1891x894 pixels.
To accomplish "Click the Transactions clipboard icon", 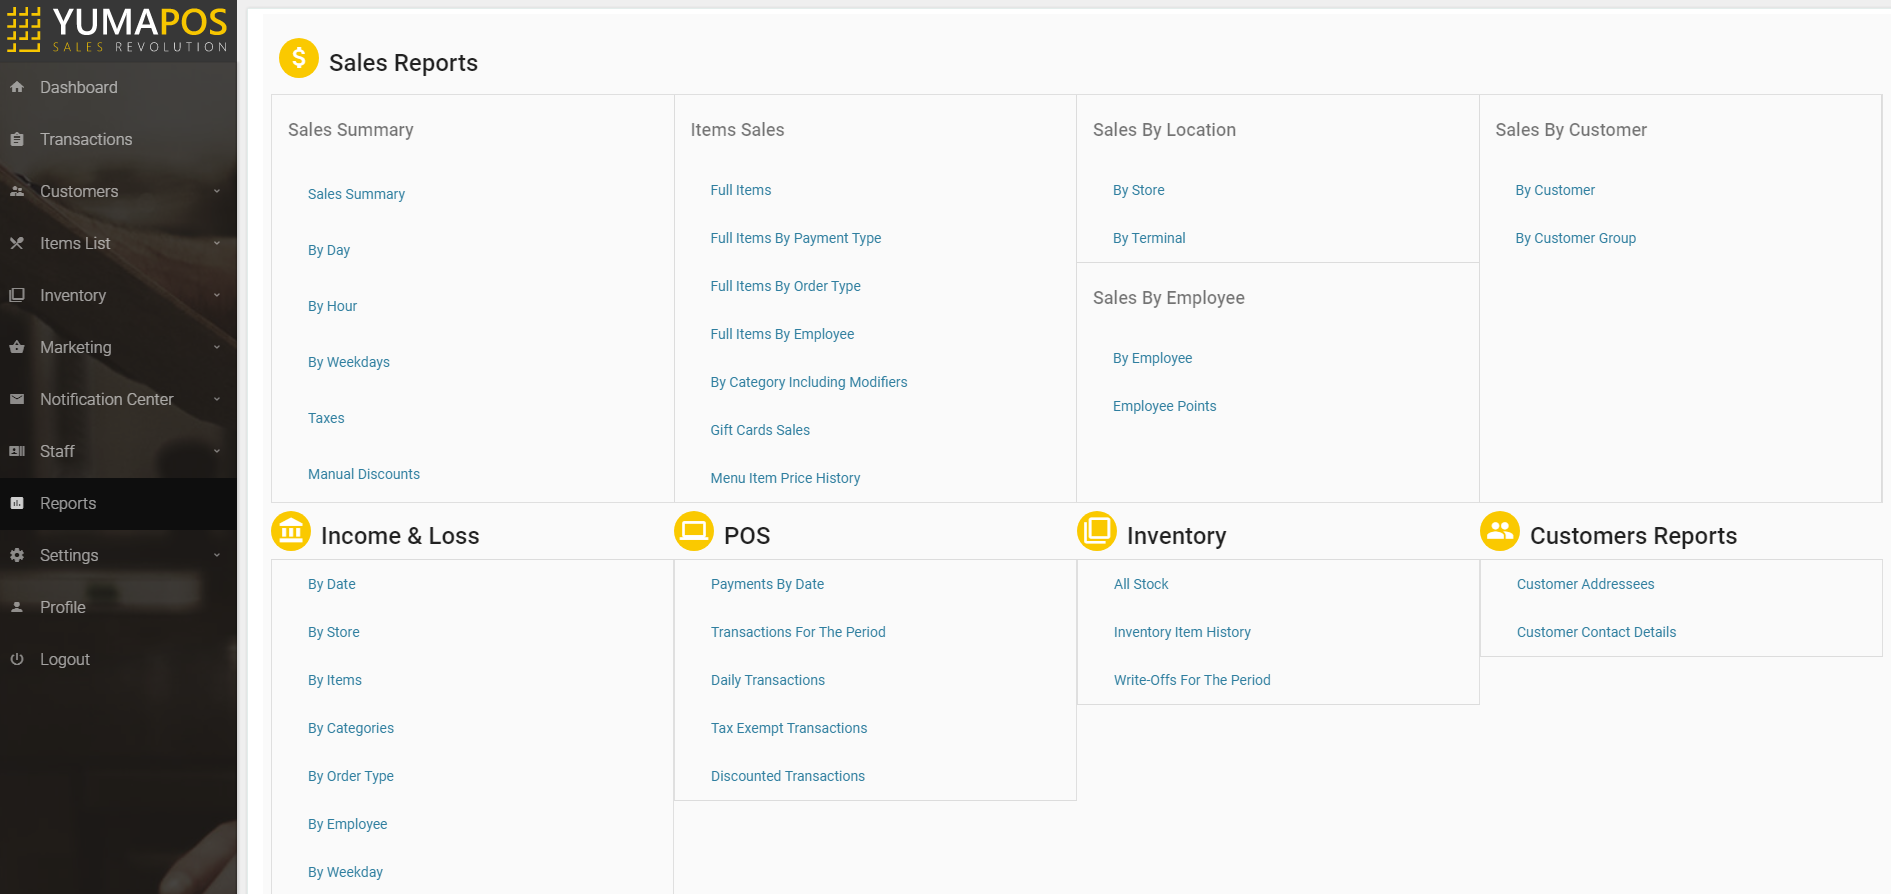I will (x=17, y=139).
